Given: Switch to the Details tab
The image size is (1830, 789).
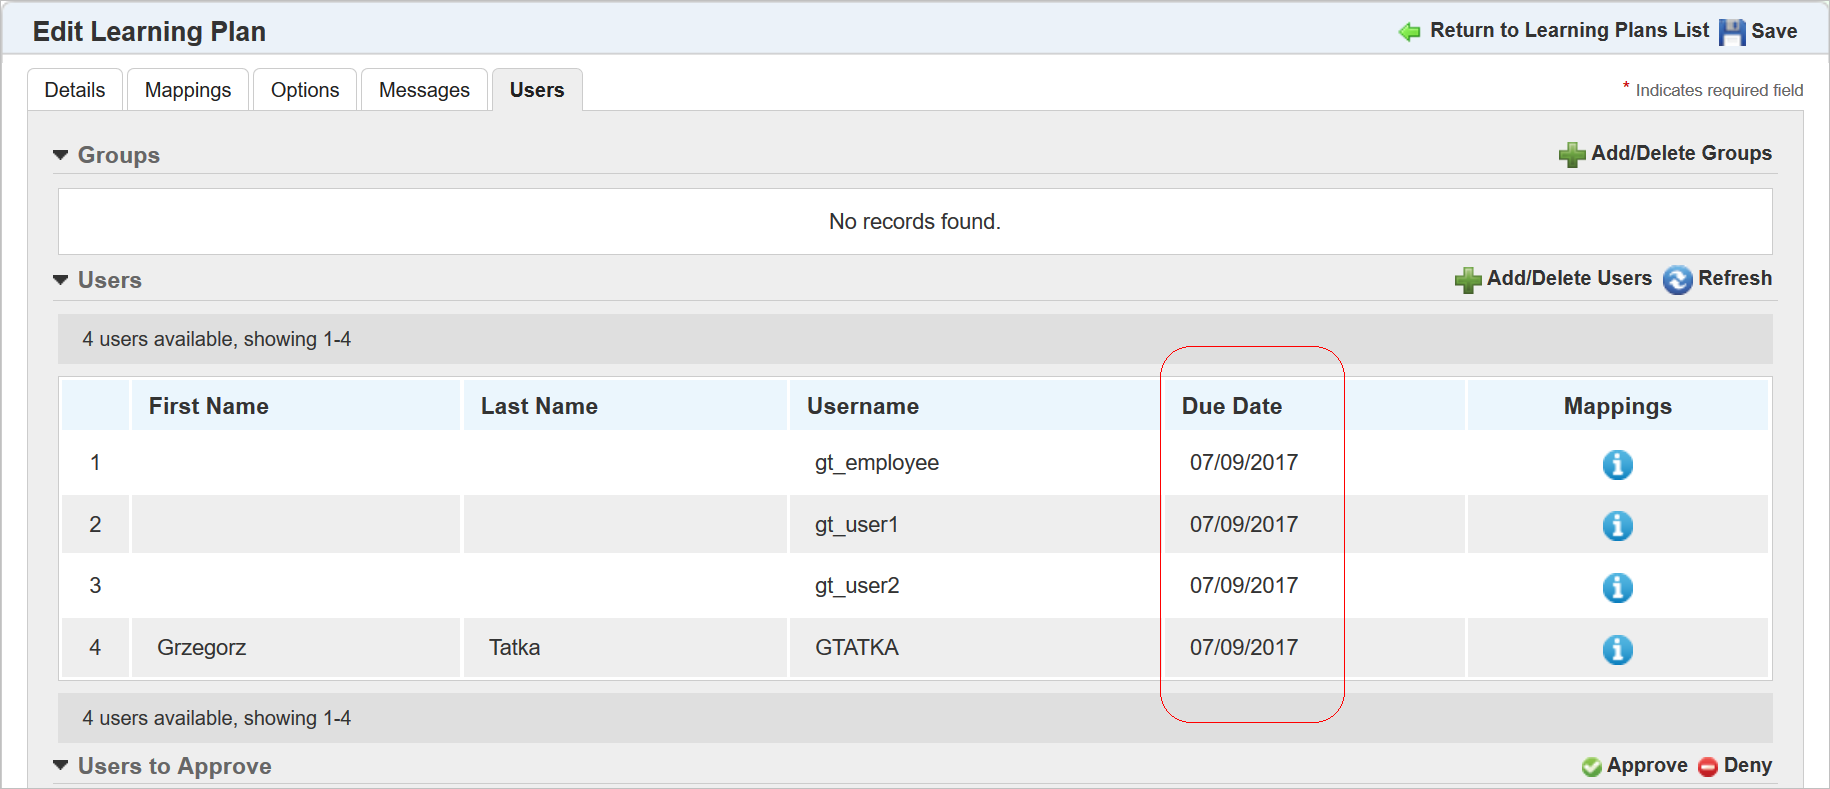Looking at the screenshot, I should (75, 90).
